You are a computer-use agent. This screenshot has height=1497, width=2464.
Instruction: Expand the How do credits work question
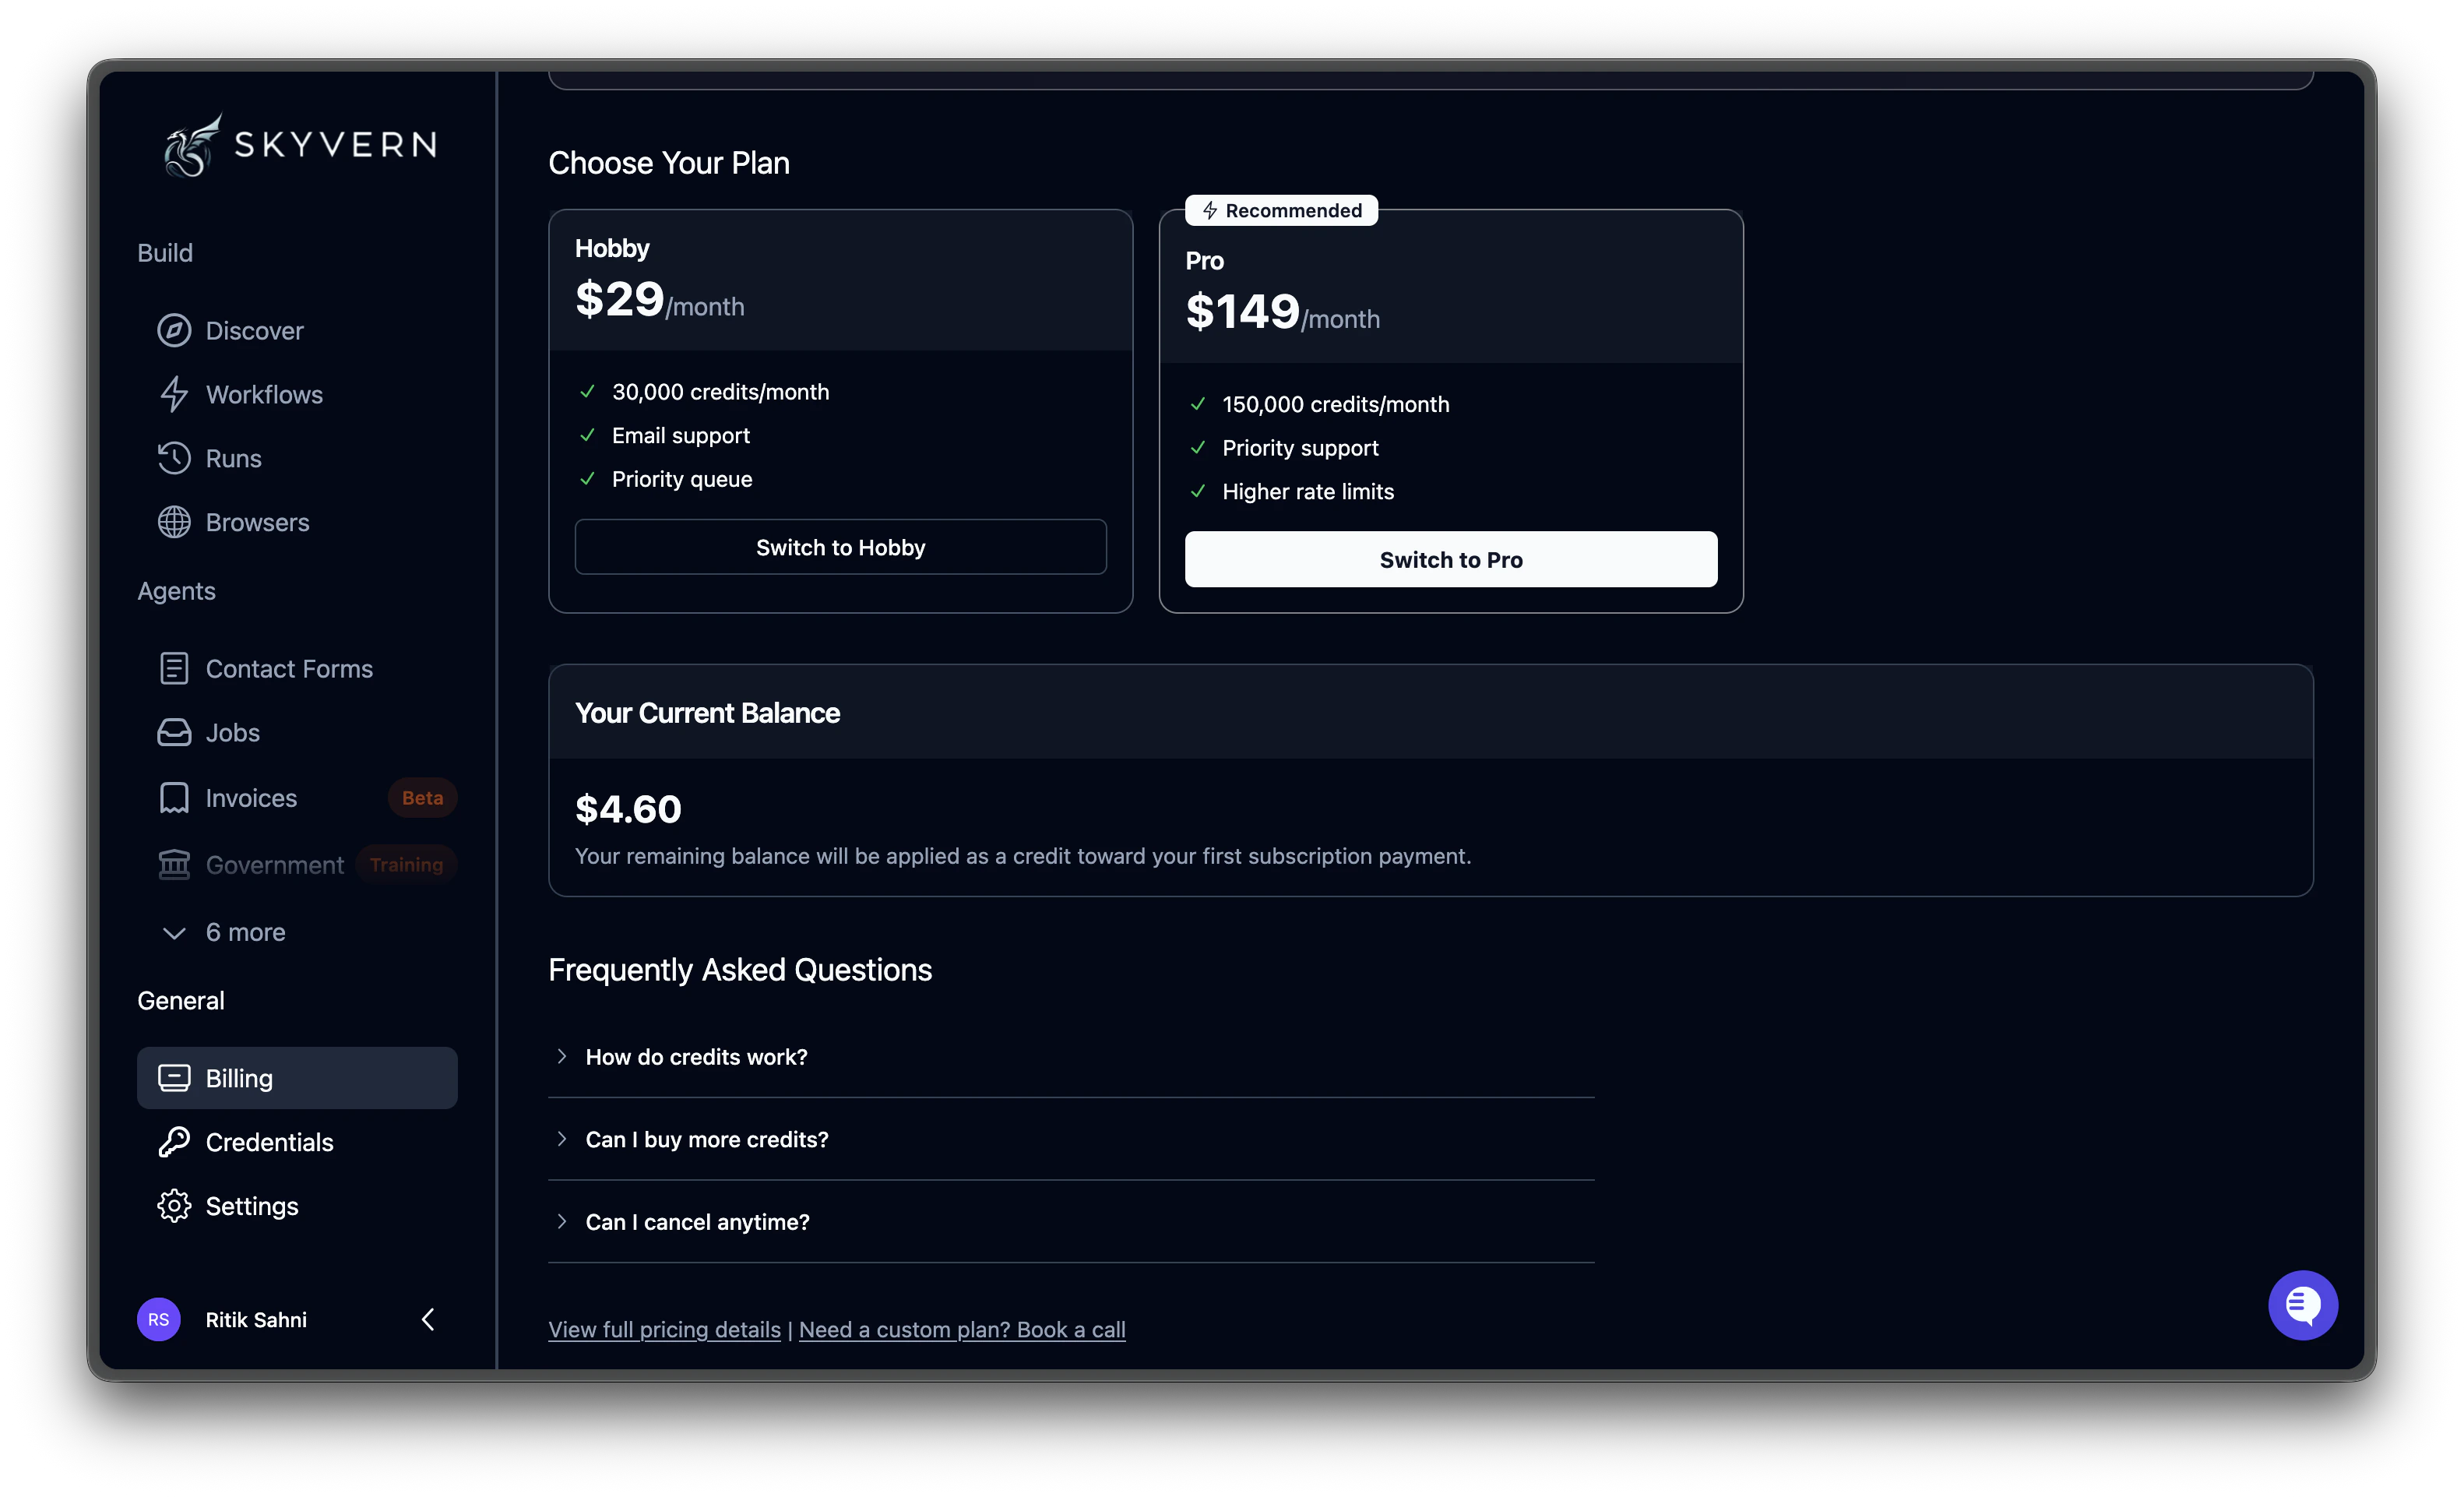pos(696,1057)
